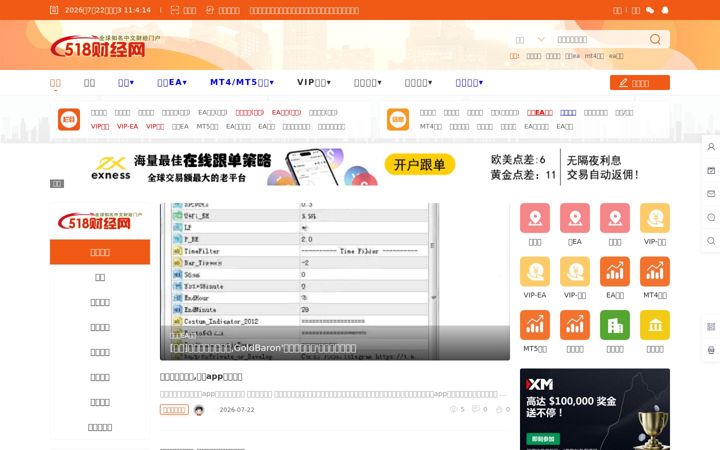Click the yellow round category icon above the MT4 link
The image size is (720, 450).
click(x=398, y=119)
